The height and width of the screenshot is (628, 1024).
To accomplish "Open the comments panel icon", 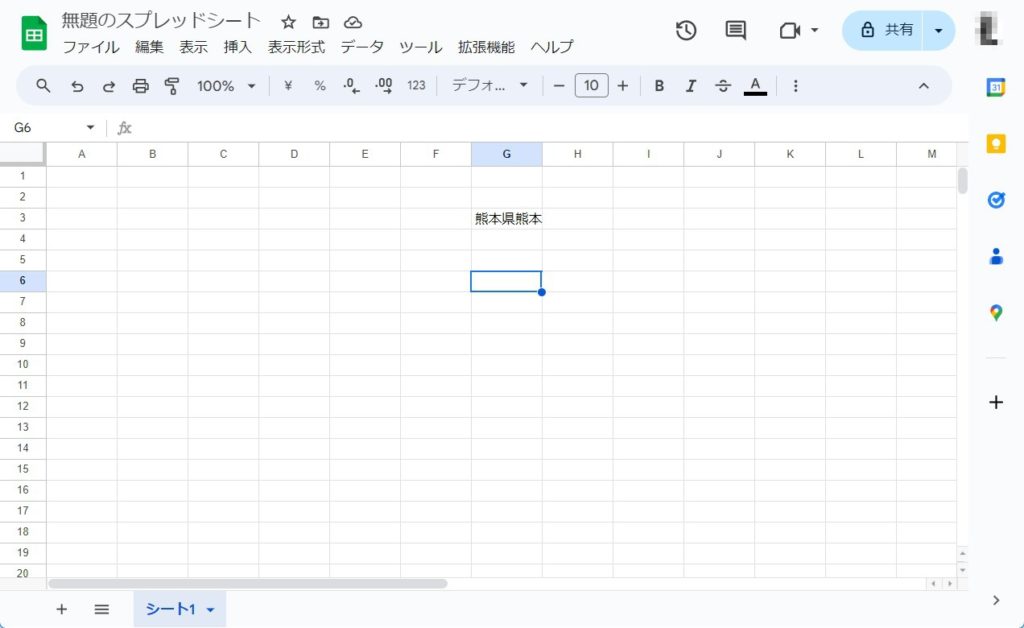I will tap(735, 30).
